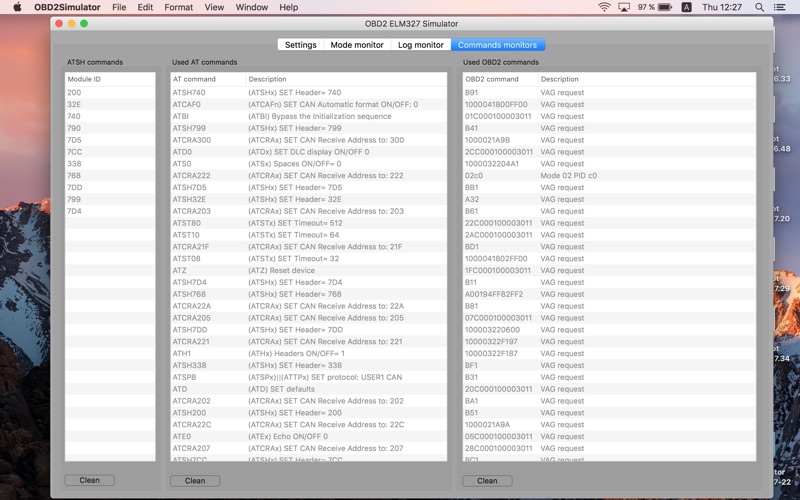This screenshot has width=800, height=500.
Task: Select the 10000322F197 command row
Action: tap(609, 341)
